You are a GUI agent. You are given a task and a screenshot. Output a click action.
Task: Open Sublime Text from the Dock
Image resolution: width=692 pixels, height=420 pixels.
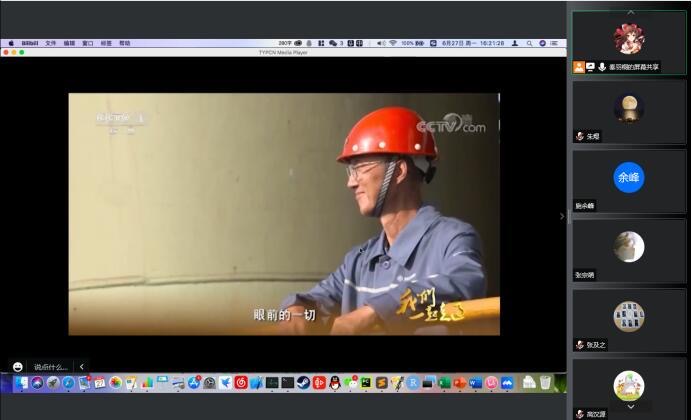click(382, 382)
